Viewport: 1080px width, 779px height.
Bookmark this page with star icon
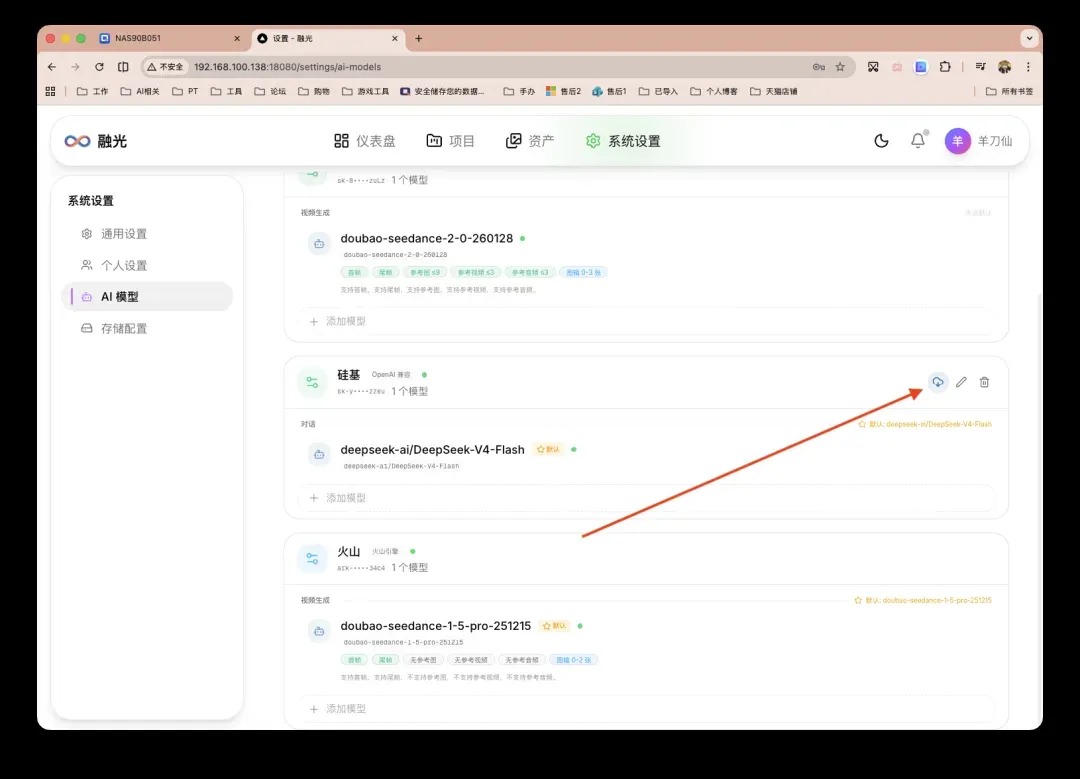pyautogui.click(x=840, y=67)
